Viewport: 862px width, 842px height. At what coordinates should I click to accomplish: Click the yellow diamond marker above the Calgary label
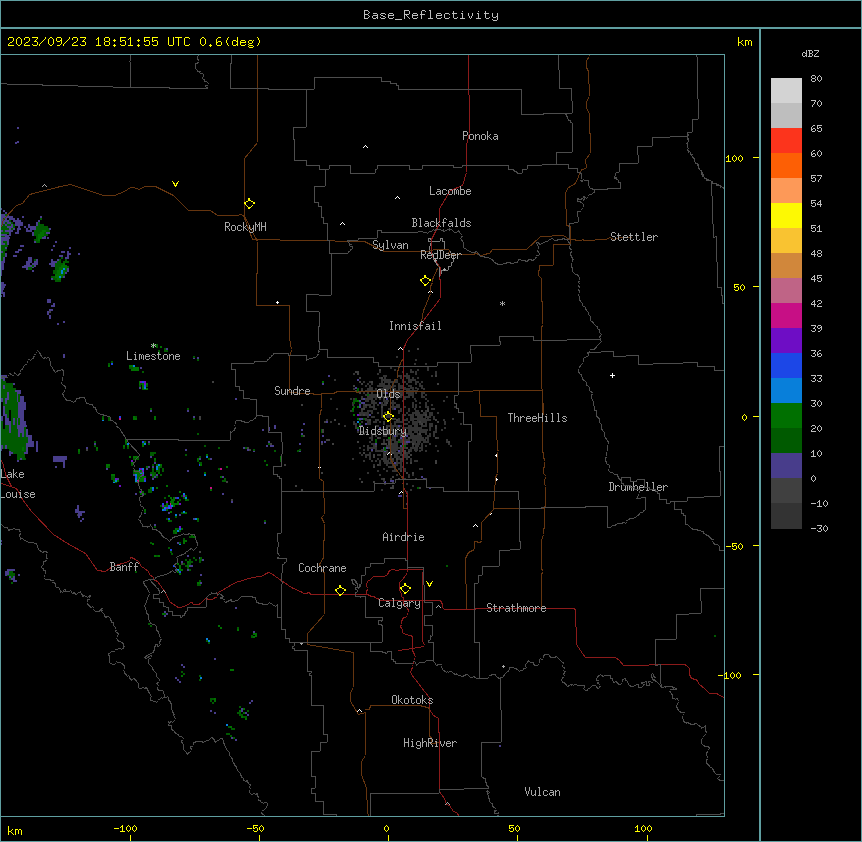click(405, 589)
